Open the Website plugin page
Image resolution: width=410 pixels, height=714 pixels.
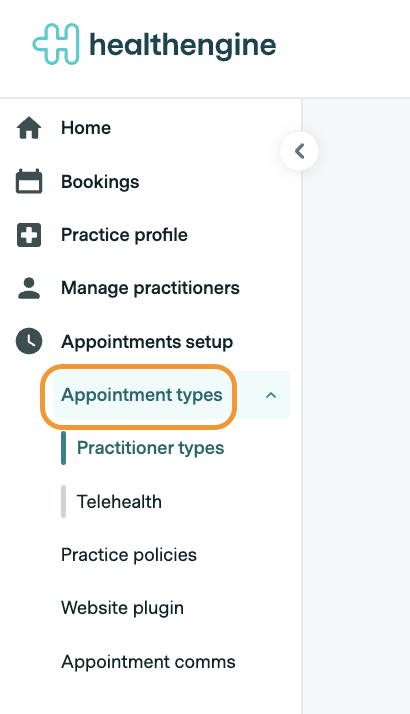(123, 608)
